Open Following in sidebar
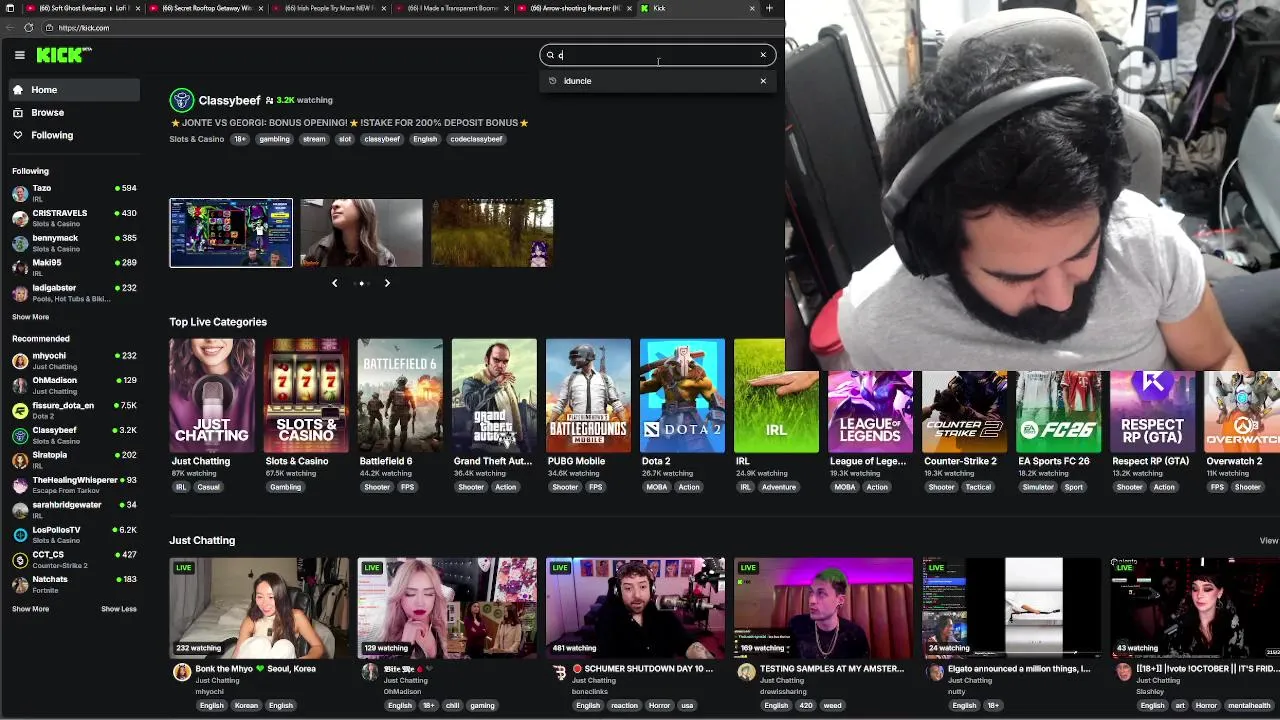Viewport: 1280px width, 720px height. (75, 135)
